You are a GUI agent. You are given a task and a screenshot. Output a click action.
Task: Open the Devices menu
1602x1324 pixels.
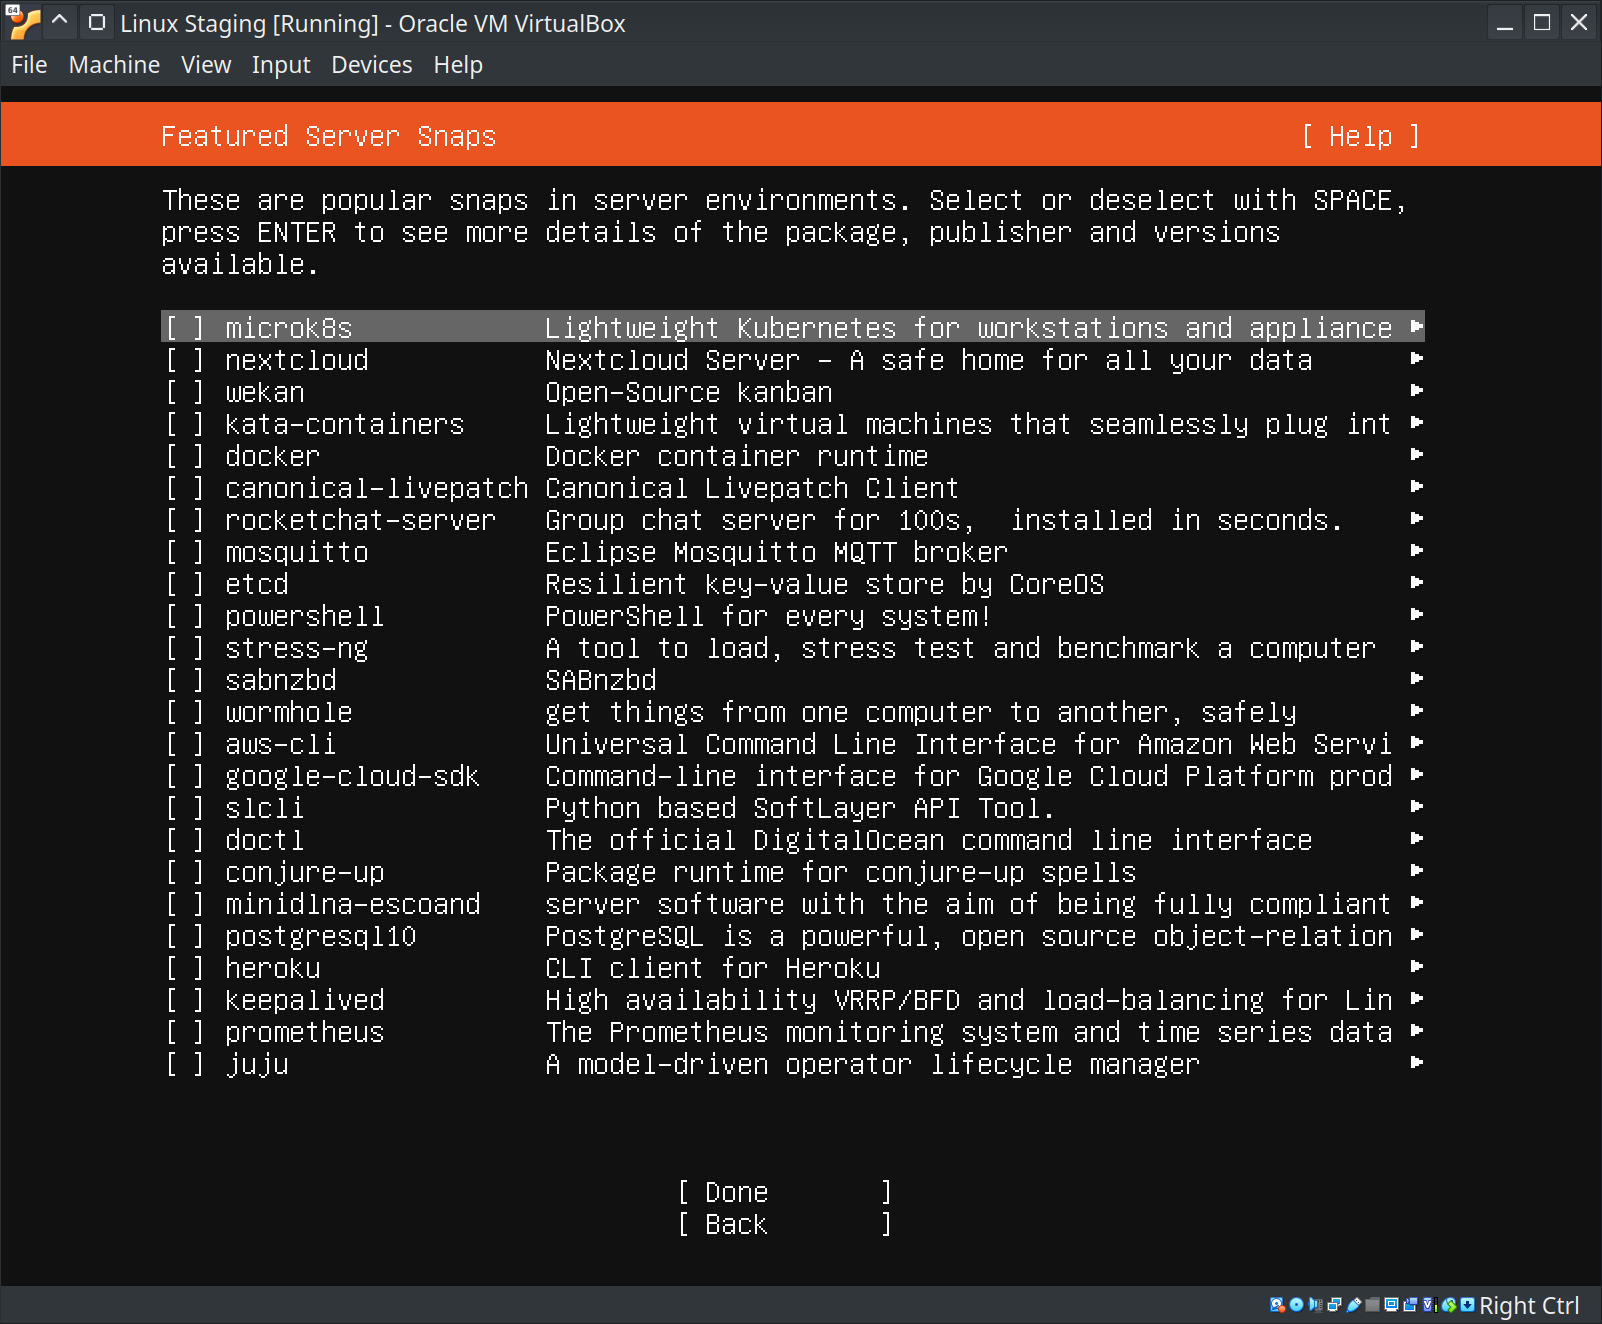click(x=371, y=65)
